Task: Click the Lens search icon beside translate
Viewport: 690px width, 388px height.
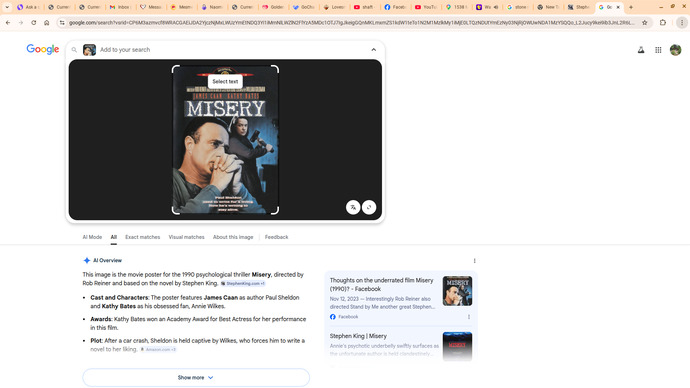Action: (369, 207)
